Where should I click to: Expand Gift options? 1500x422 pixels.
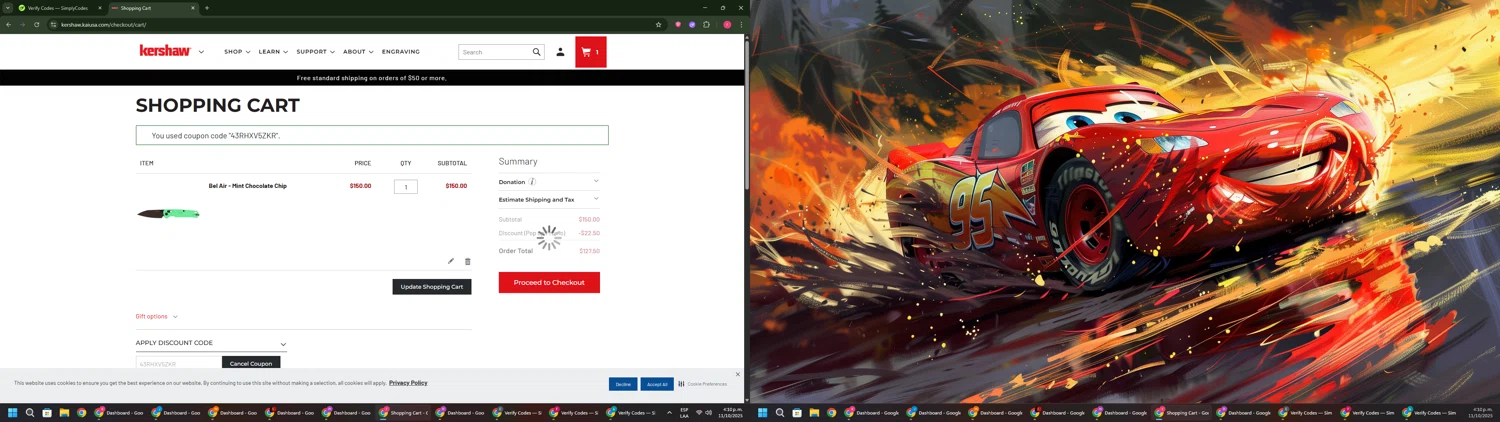point(156,316)
